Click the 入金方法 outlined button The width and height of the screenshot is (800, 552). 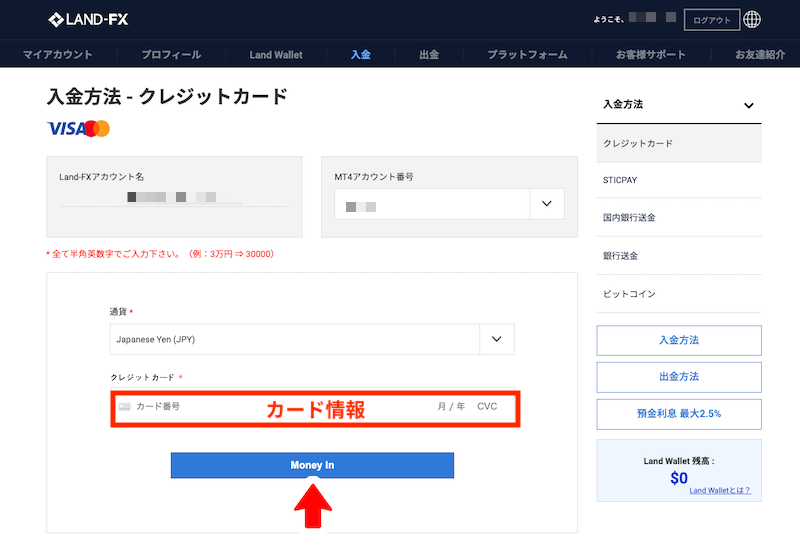pos(679,340)
